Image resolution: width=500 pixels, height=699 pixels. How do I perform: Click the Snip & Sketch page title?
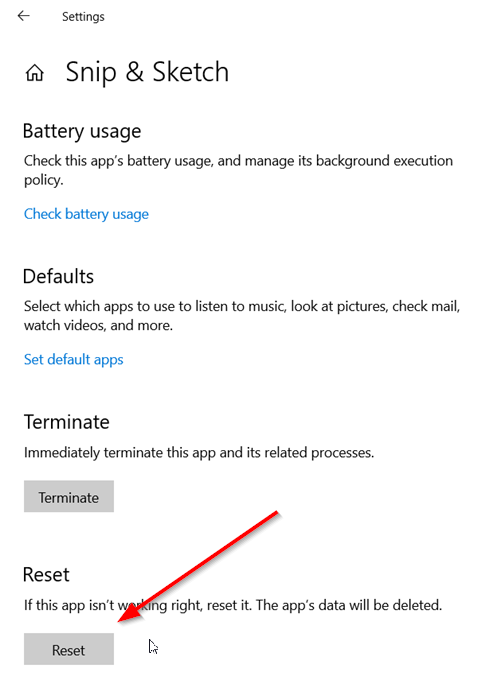tap(147, 72)
